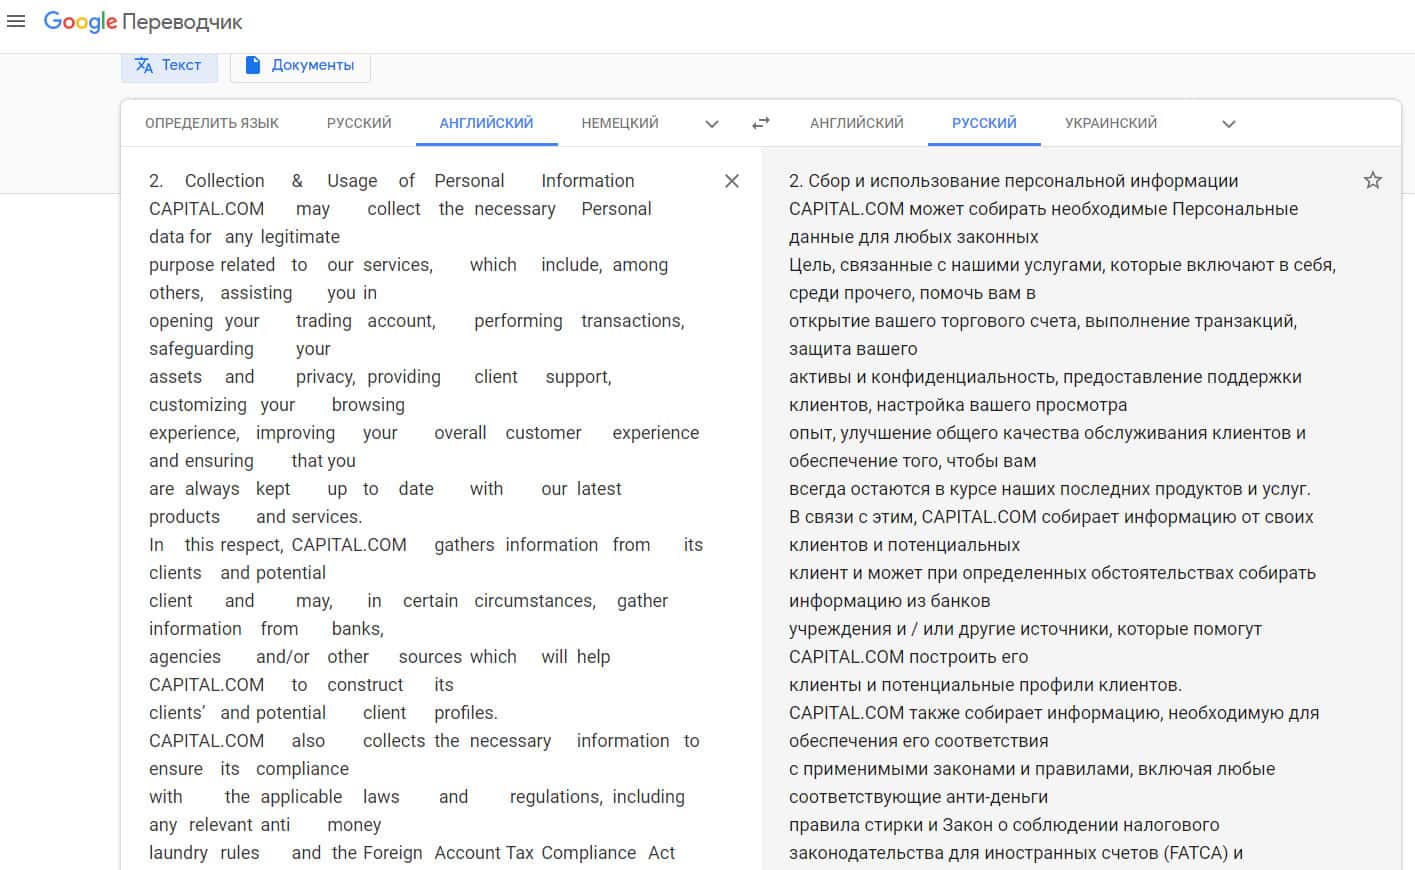The width and height of the screenshot is (1415, 870).
Task: Select Определить язык as source
Action: 212,123
